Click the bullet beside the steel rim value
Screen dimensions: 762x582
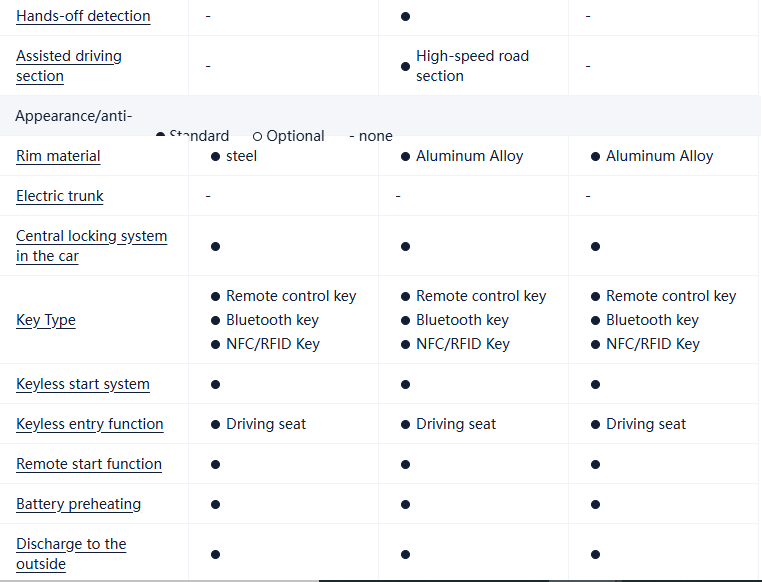pos(215,157)
